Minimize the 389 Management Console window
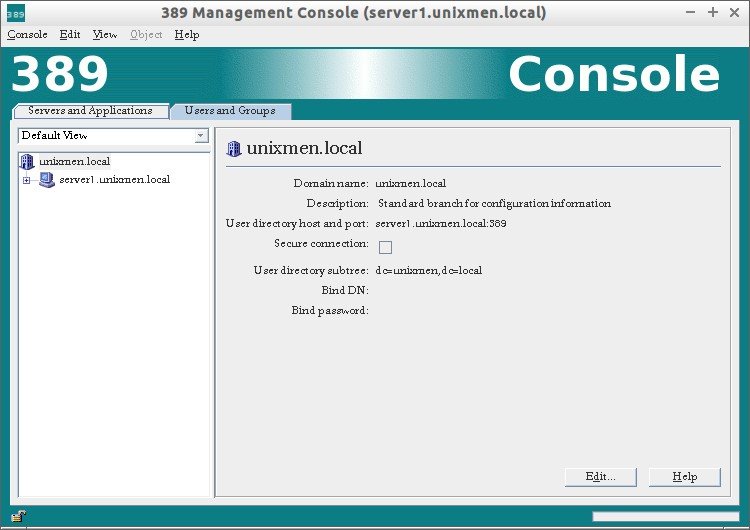This screenshot has height=530, width=750. (x=690, y=12)
